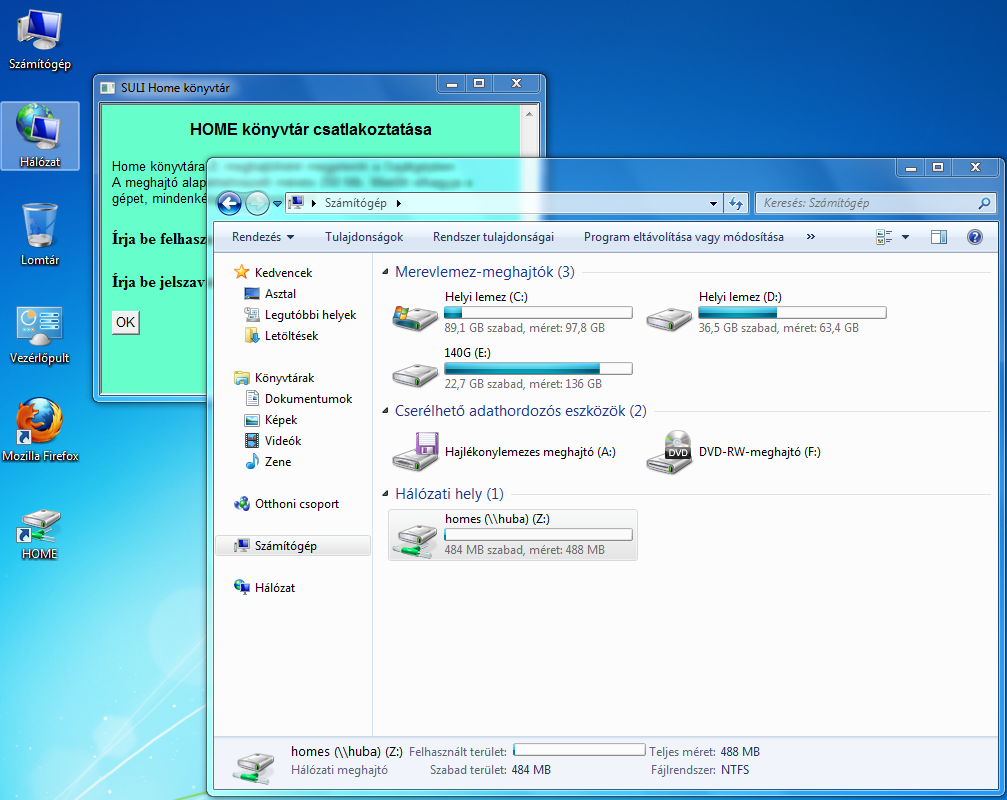Image resolution: width=1007 pixels, height=800 pixels.
Task: Click the Back navigation button
Action: click(x=229, y=203)
